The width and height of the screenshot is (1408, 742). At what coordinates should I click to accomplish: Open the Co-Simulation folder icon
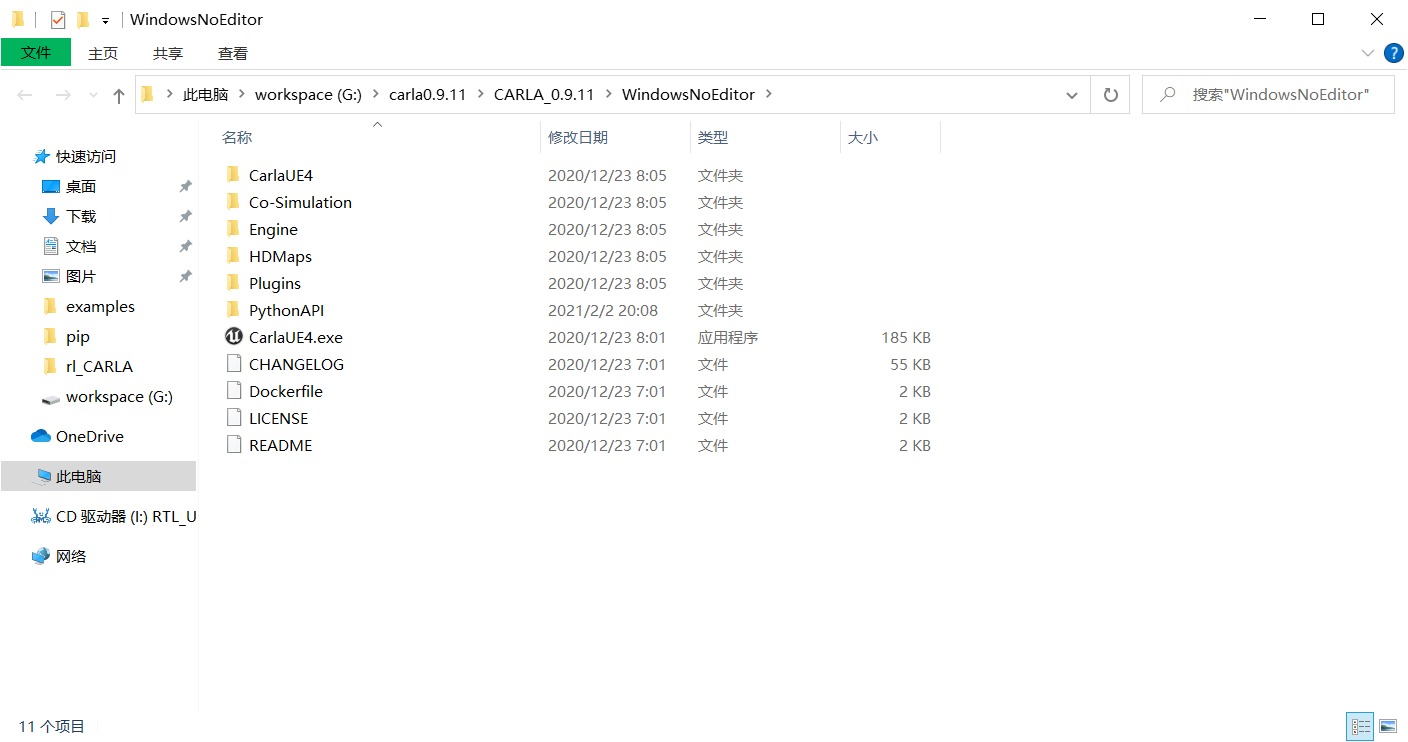coord(233,202)
